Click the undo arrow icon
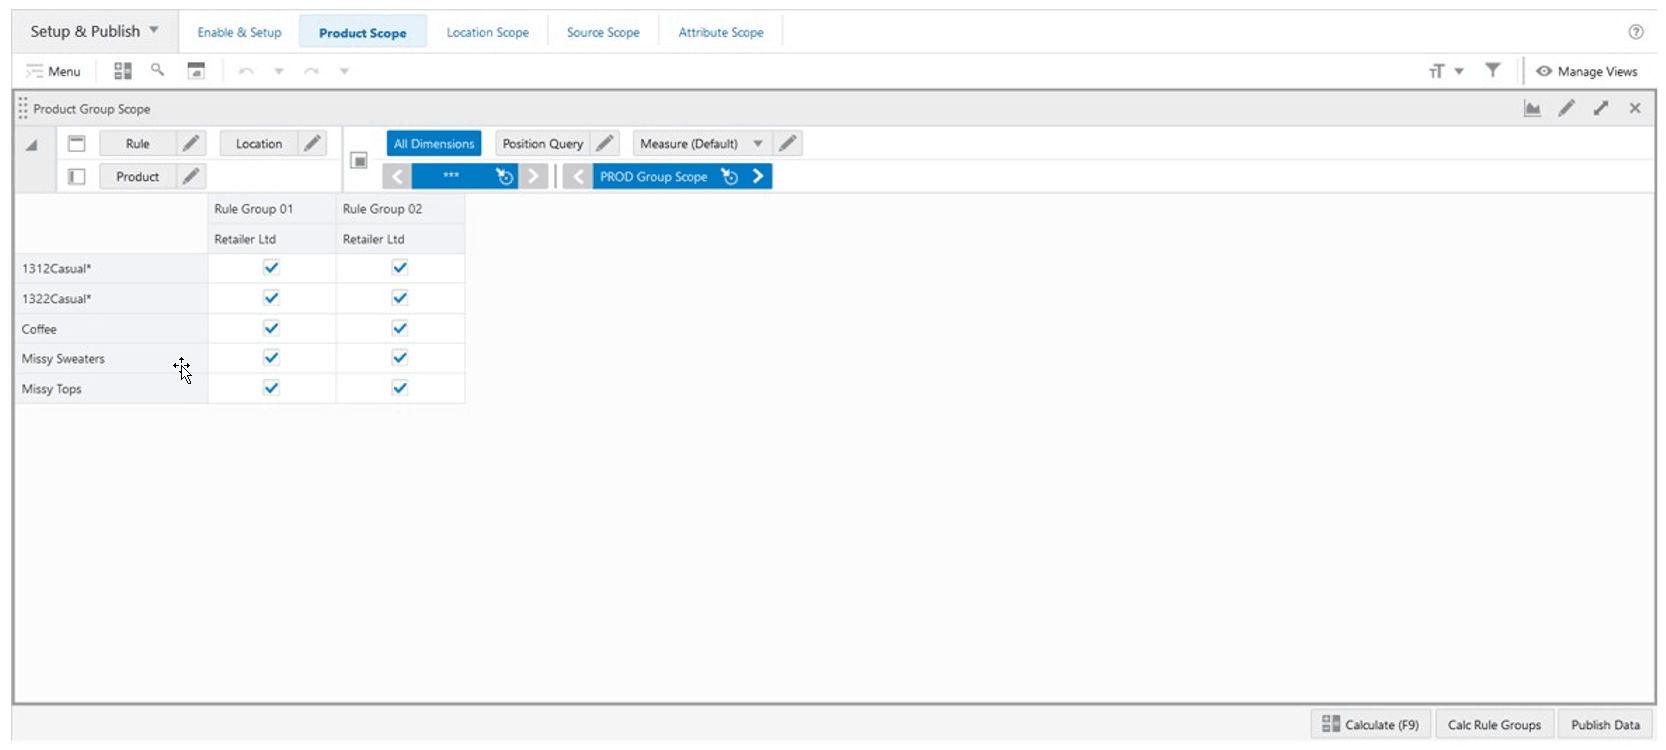The image size is (1666, 750). pos(246,71)
